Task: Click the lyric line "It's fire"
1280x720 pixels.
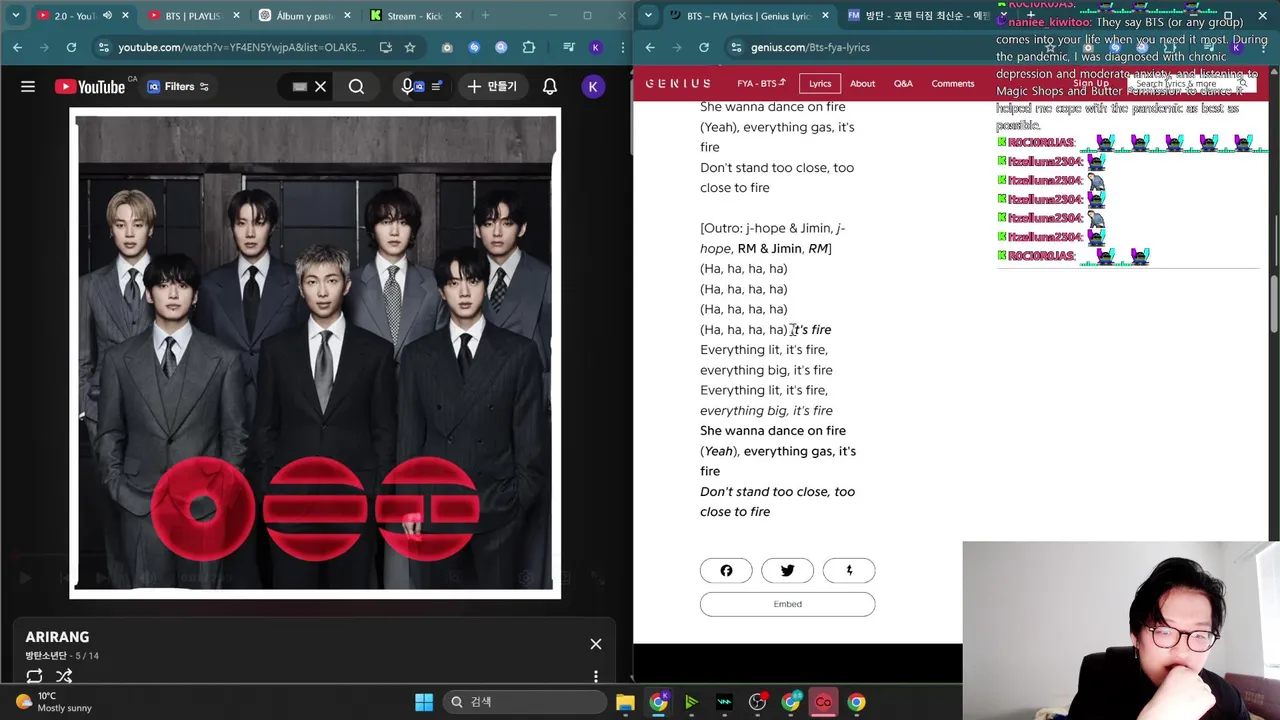Action: click(x=812, y=329)
